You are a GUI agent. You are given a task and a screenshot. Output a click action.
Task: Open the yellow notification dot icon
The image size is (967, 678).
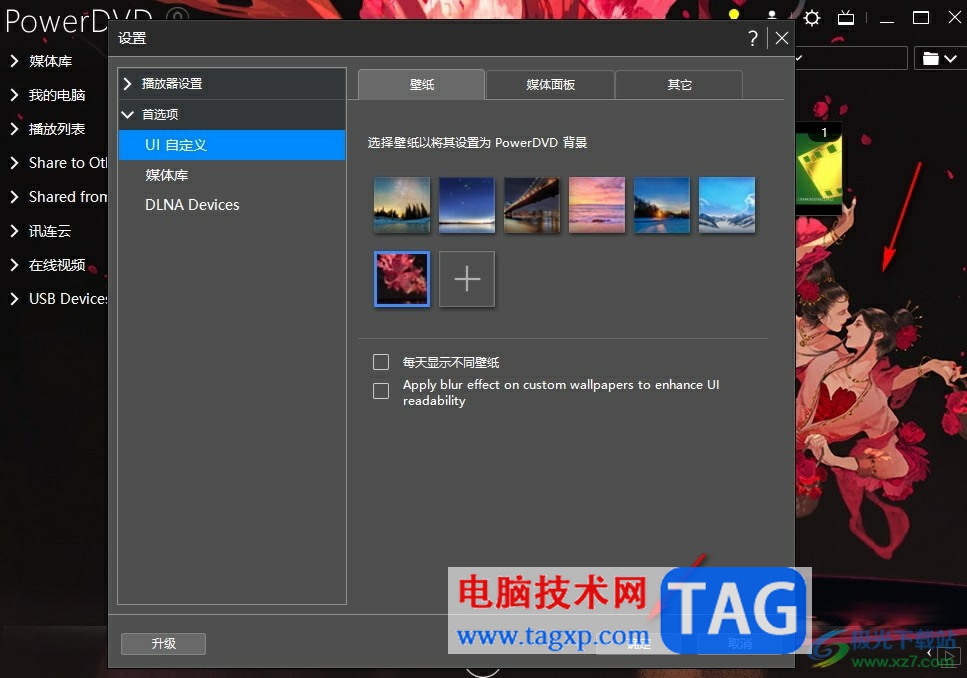point(734,14)
